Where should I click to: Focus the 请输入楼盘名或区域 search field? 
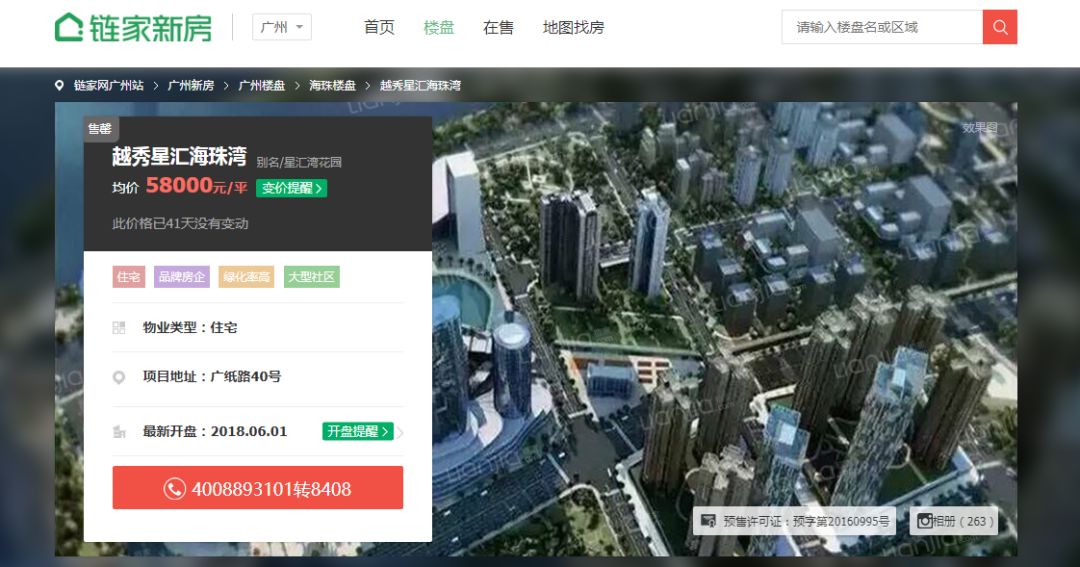[882, 28]
